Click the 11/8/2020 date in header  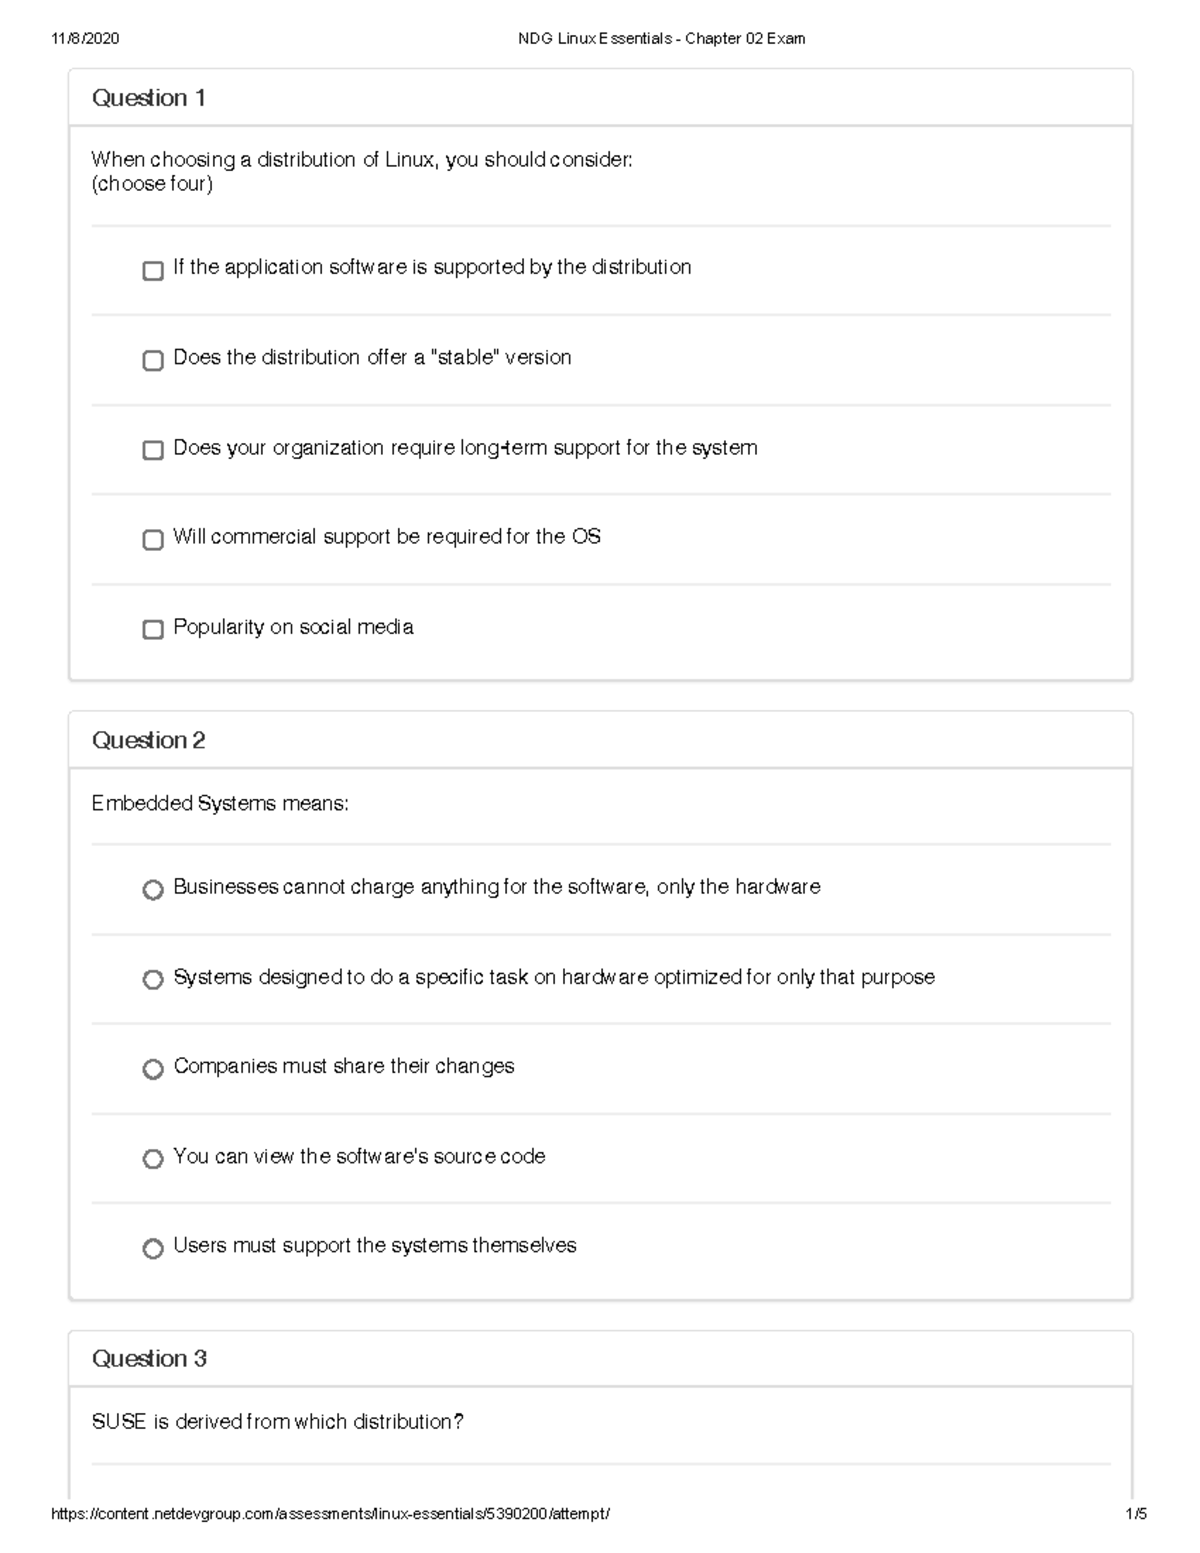(85, 39)
